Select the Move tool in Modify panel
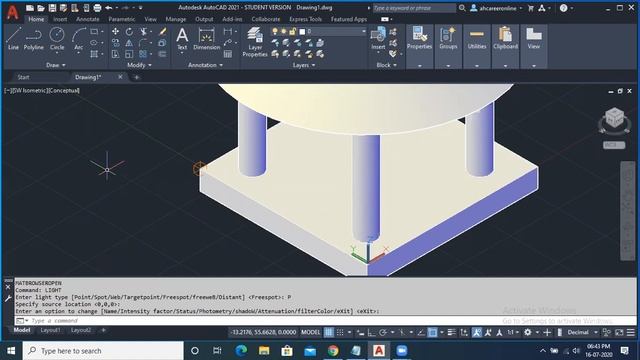 (116, 31)
